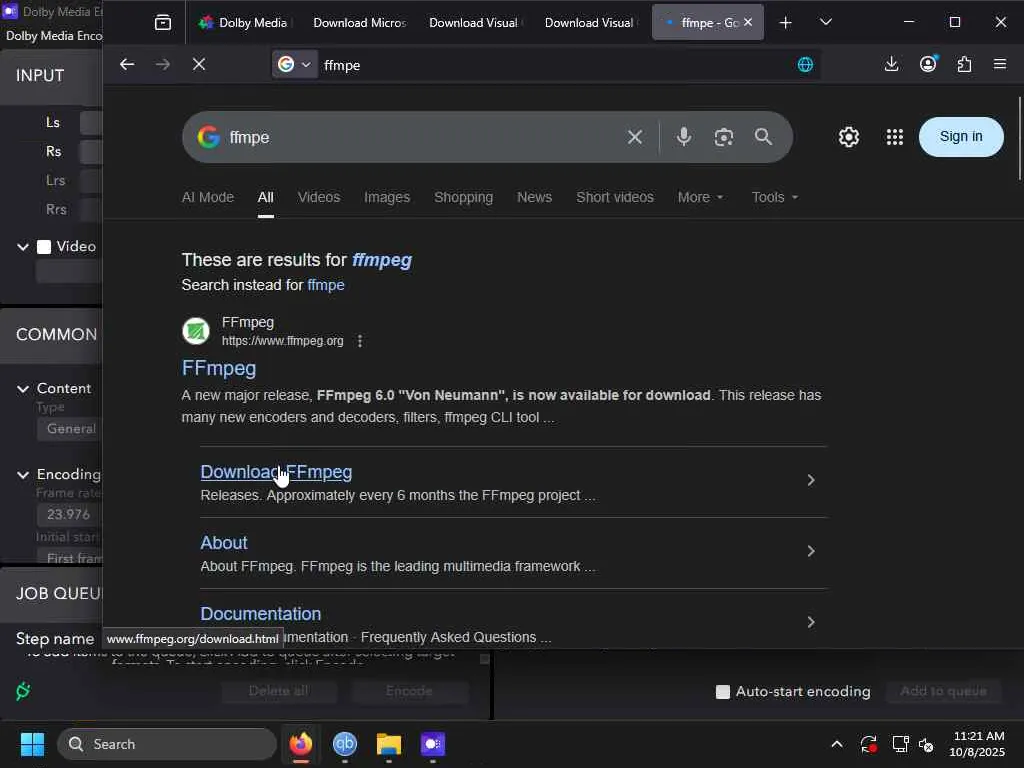Viewport: 1024px width, 768px height.
Task: Click the translation globe icon in address bar
Action: click(805, 65)
